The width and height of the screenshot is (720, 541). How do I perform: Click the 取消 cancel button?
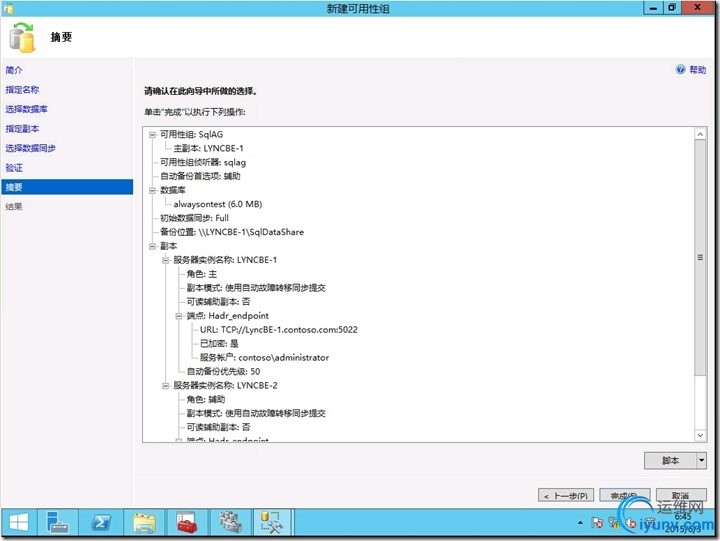681,496
